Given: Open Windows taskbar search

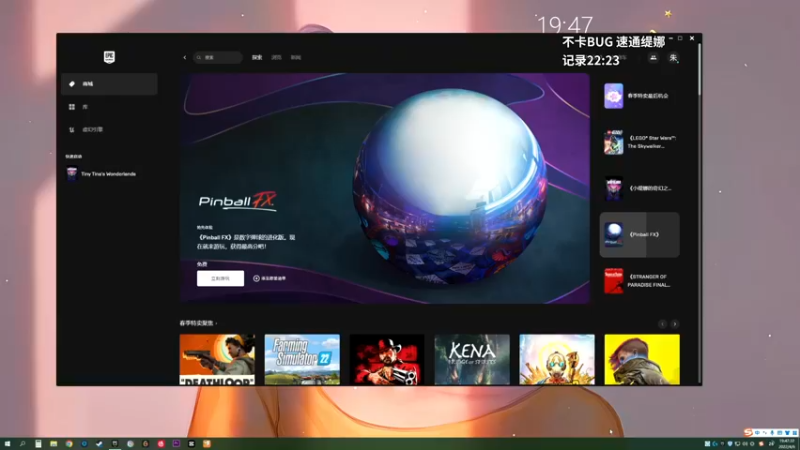Looking at the screenshot, I should coord(22,444).
